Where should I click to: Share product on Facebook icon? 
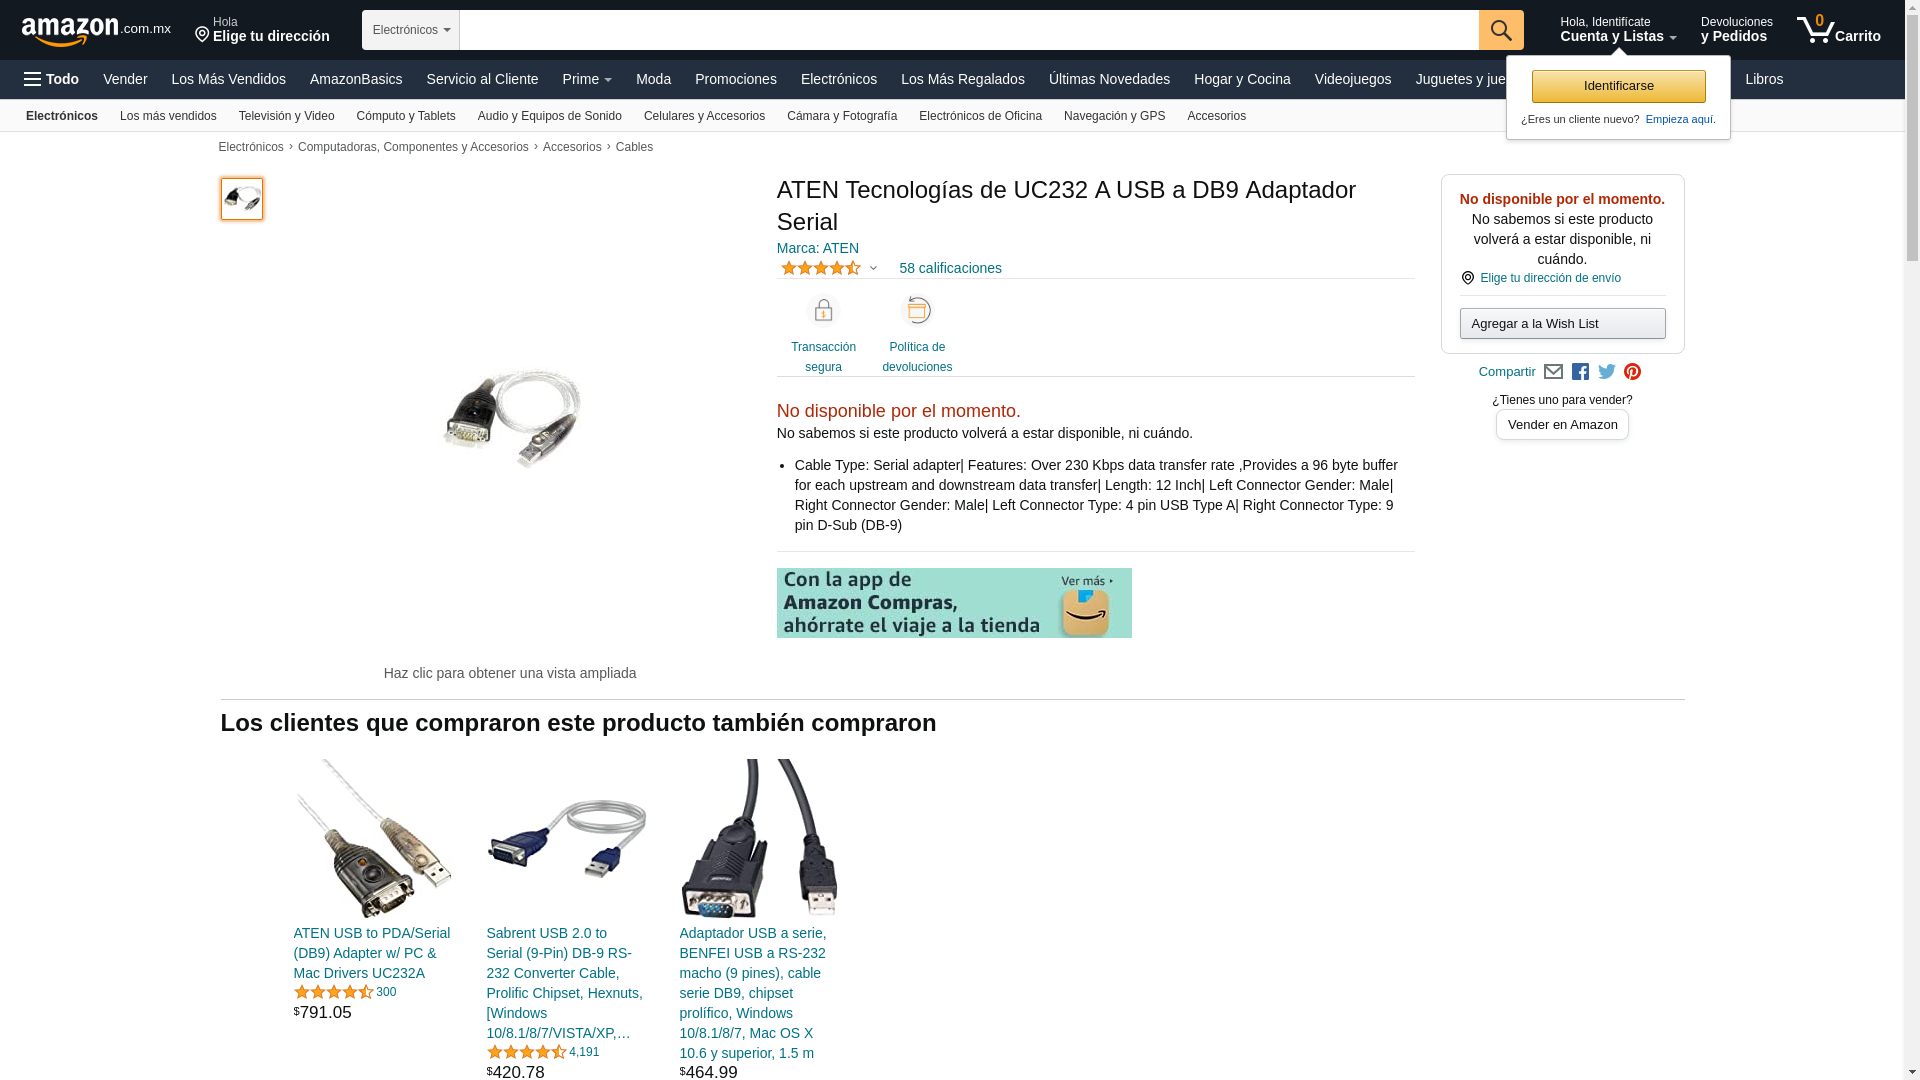(1580, 372)
